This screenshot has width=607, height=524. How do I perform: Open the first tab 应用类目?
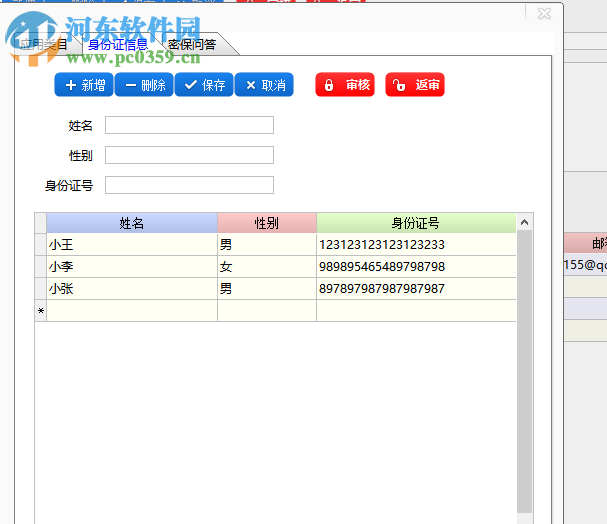coord(43,45)
